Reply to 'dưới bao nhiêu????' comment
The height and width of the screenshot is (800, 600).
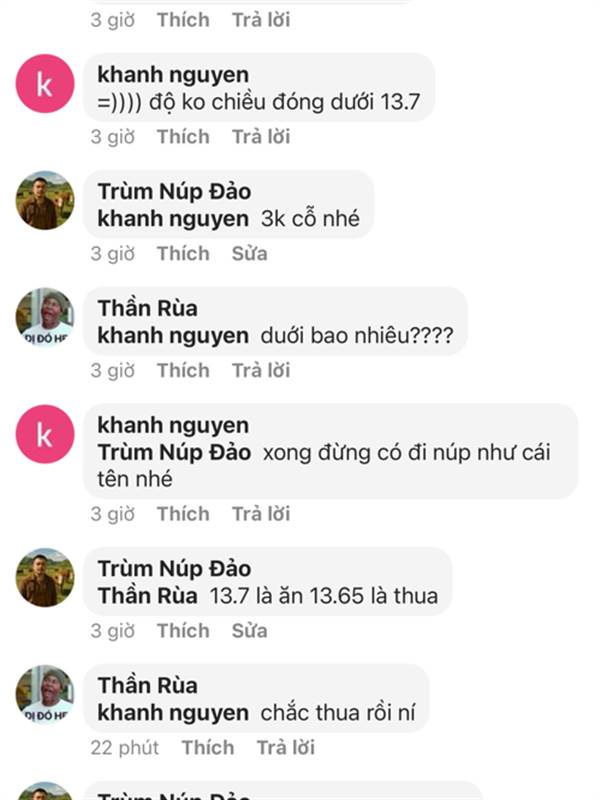261,371
